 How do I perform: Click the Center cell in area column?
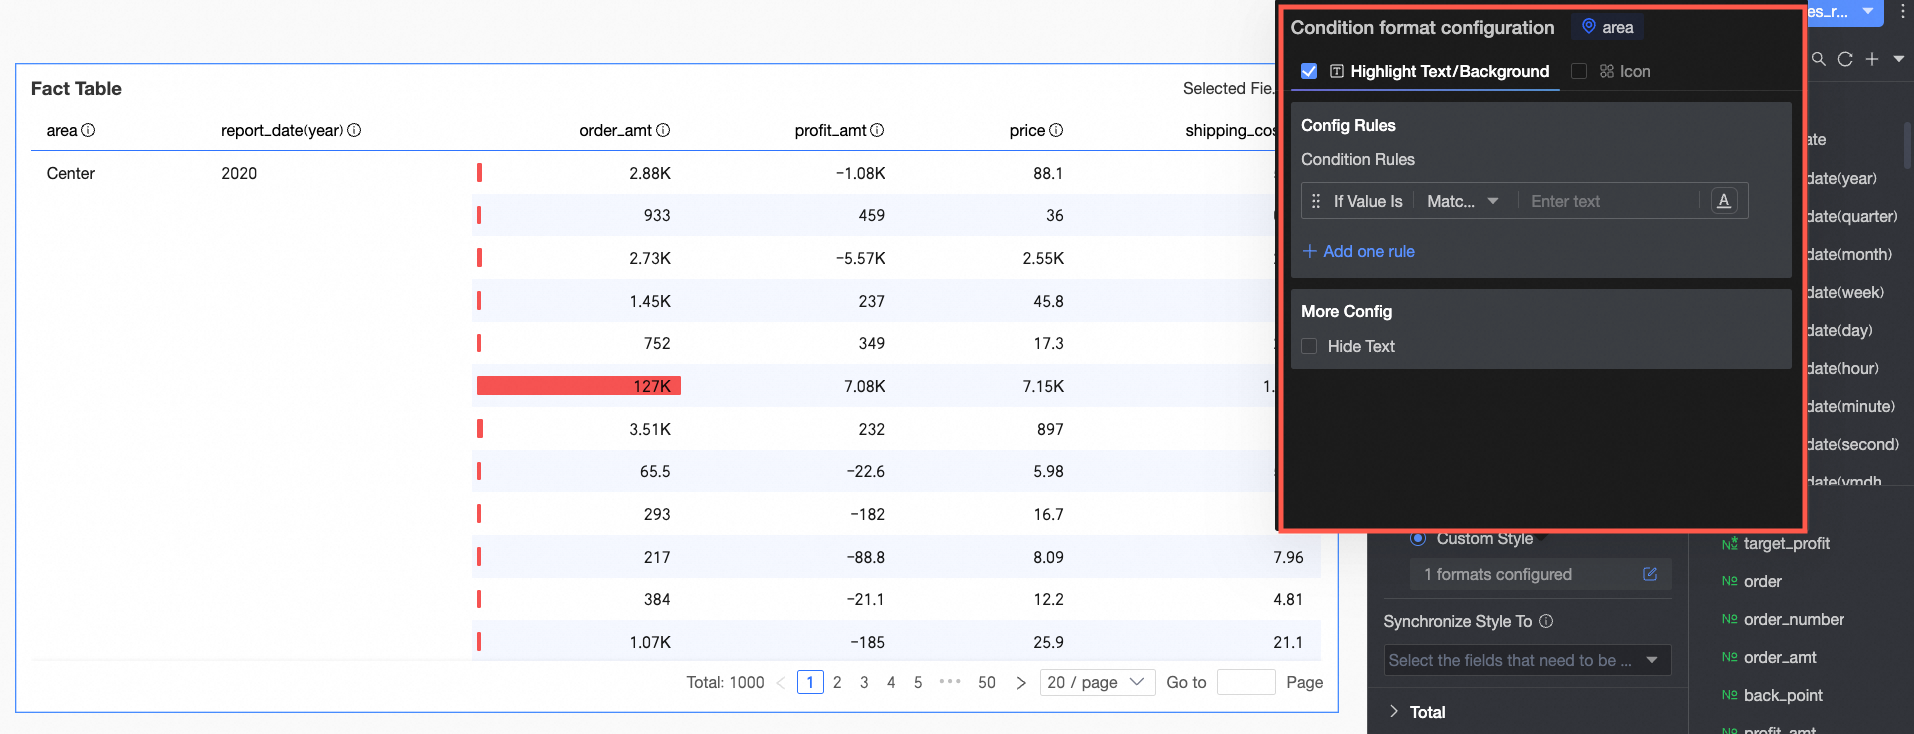click(x=71, y=173)
